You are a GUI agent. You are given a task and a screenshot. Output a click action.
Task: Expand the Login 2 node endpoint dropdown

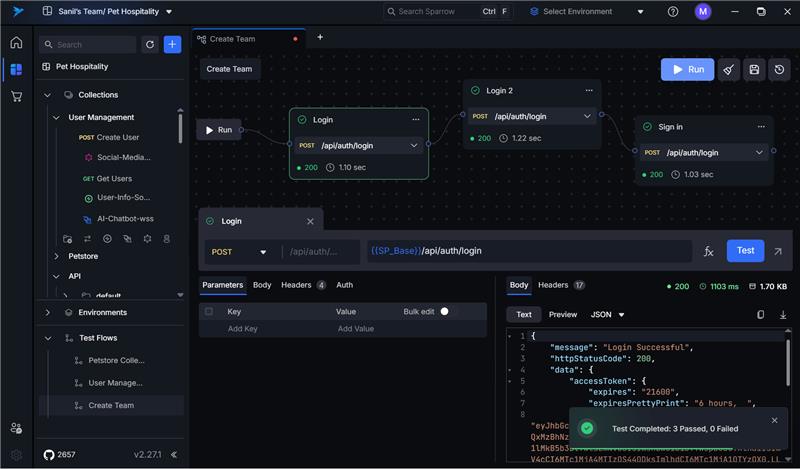[587, 116]
